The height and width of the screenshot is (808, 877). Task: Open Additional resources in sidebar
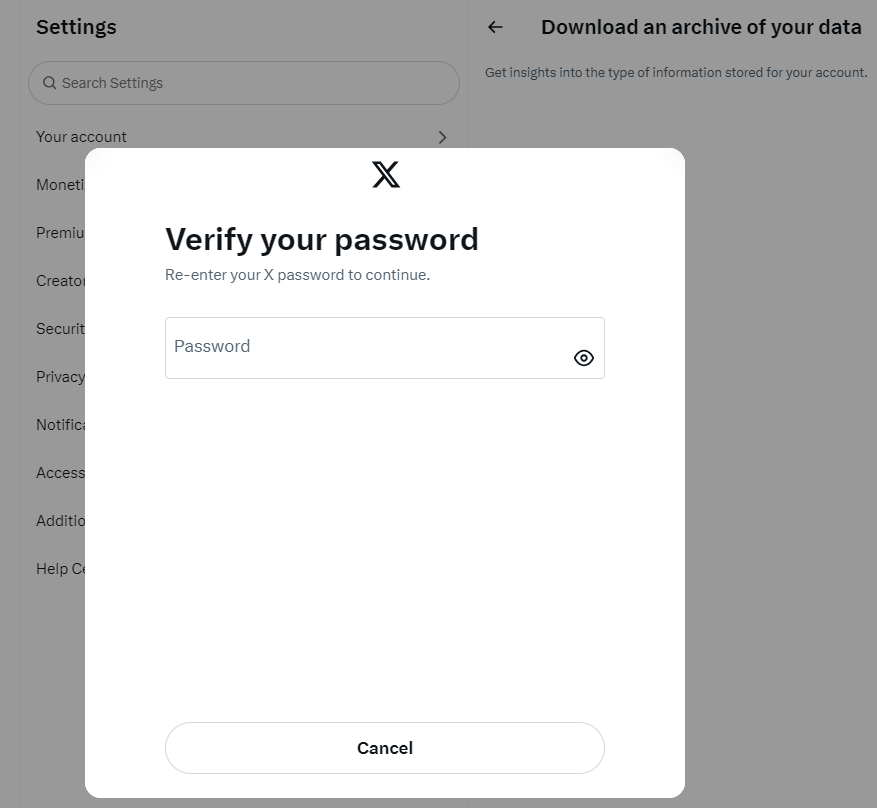[60, 521]
